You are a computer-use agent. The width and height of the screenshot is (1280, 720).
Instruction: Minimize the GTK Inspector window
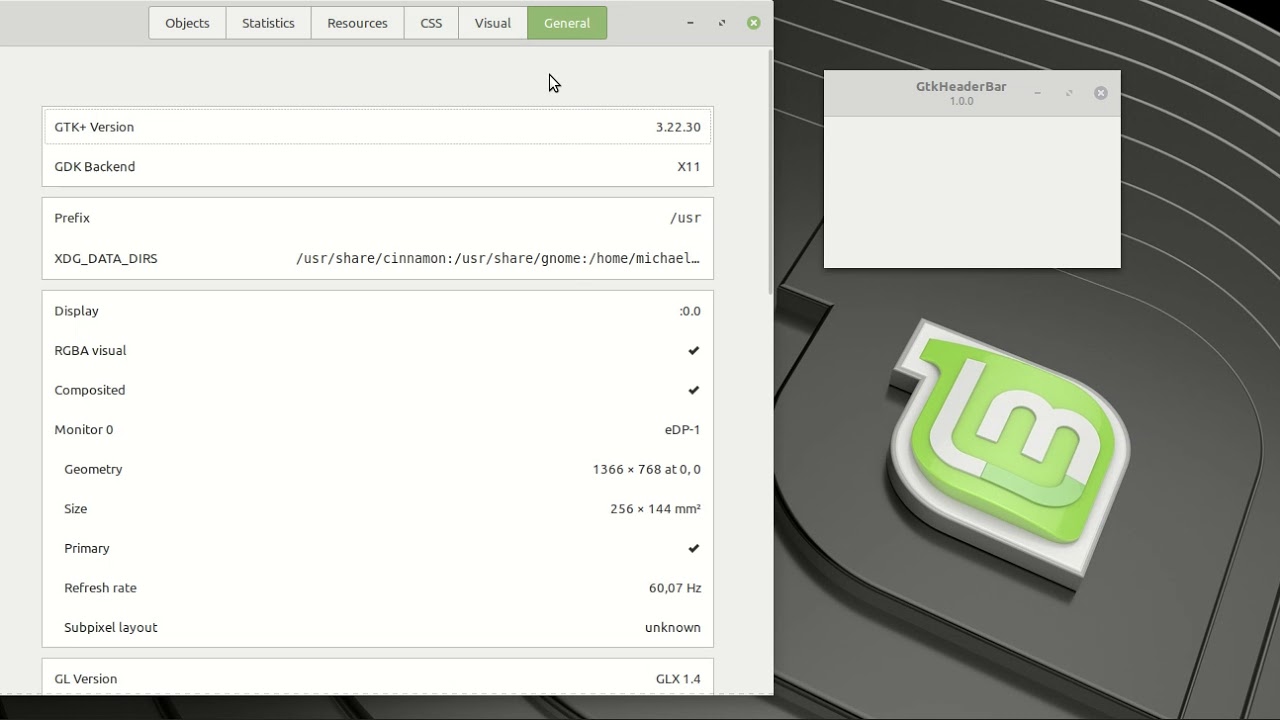coord(690,23)
